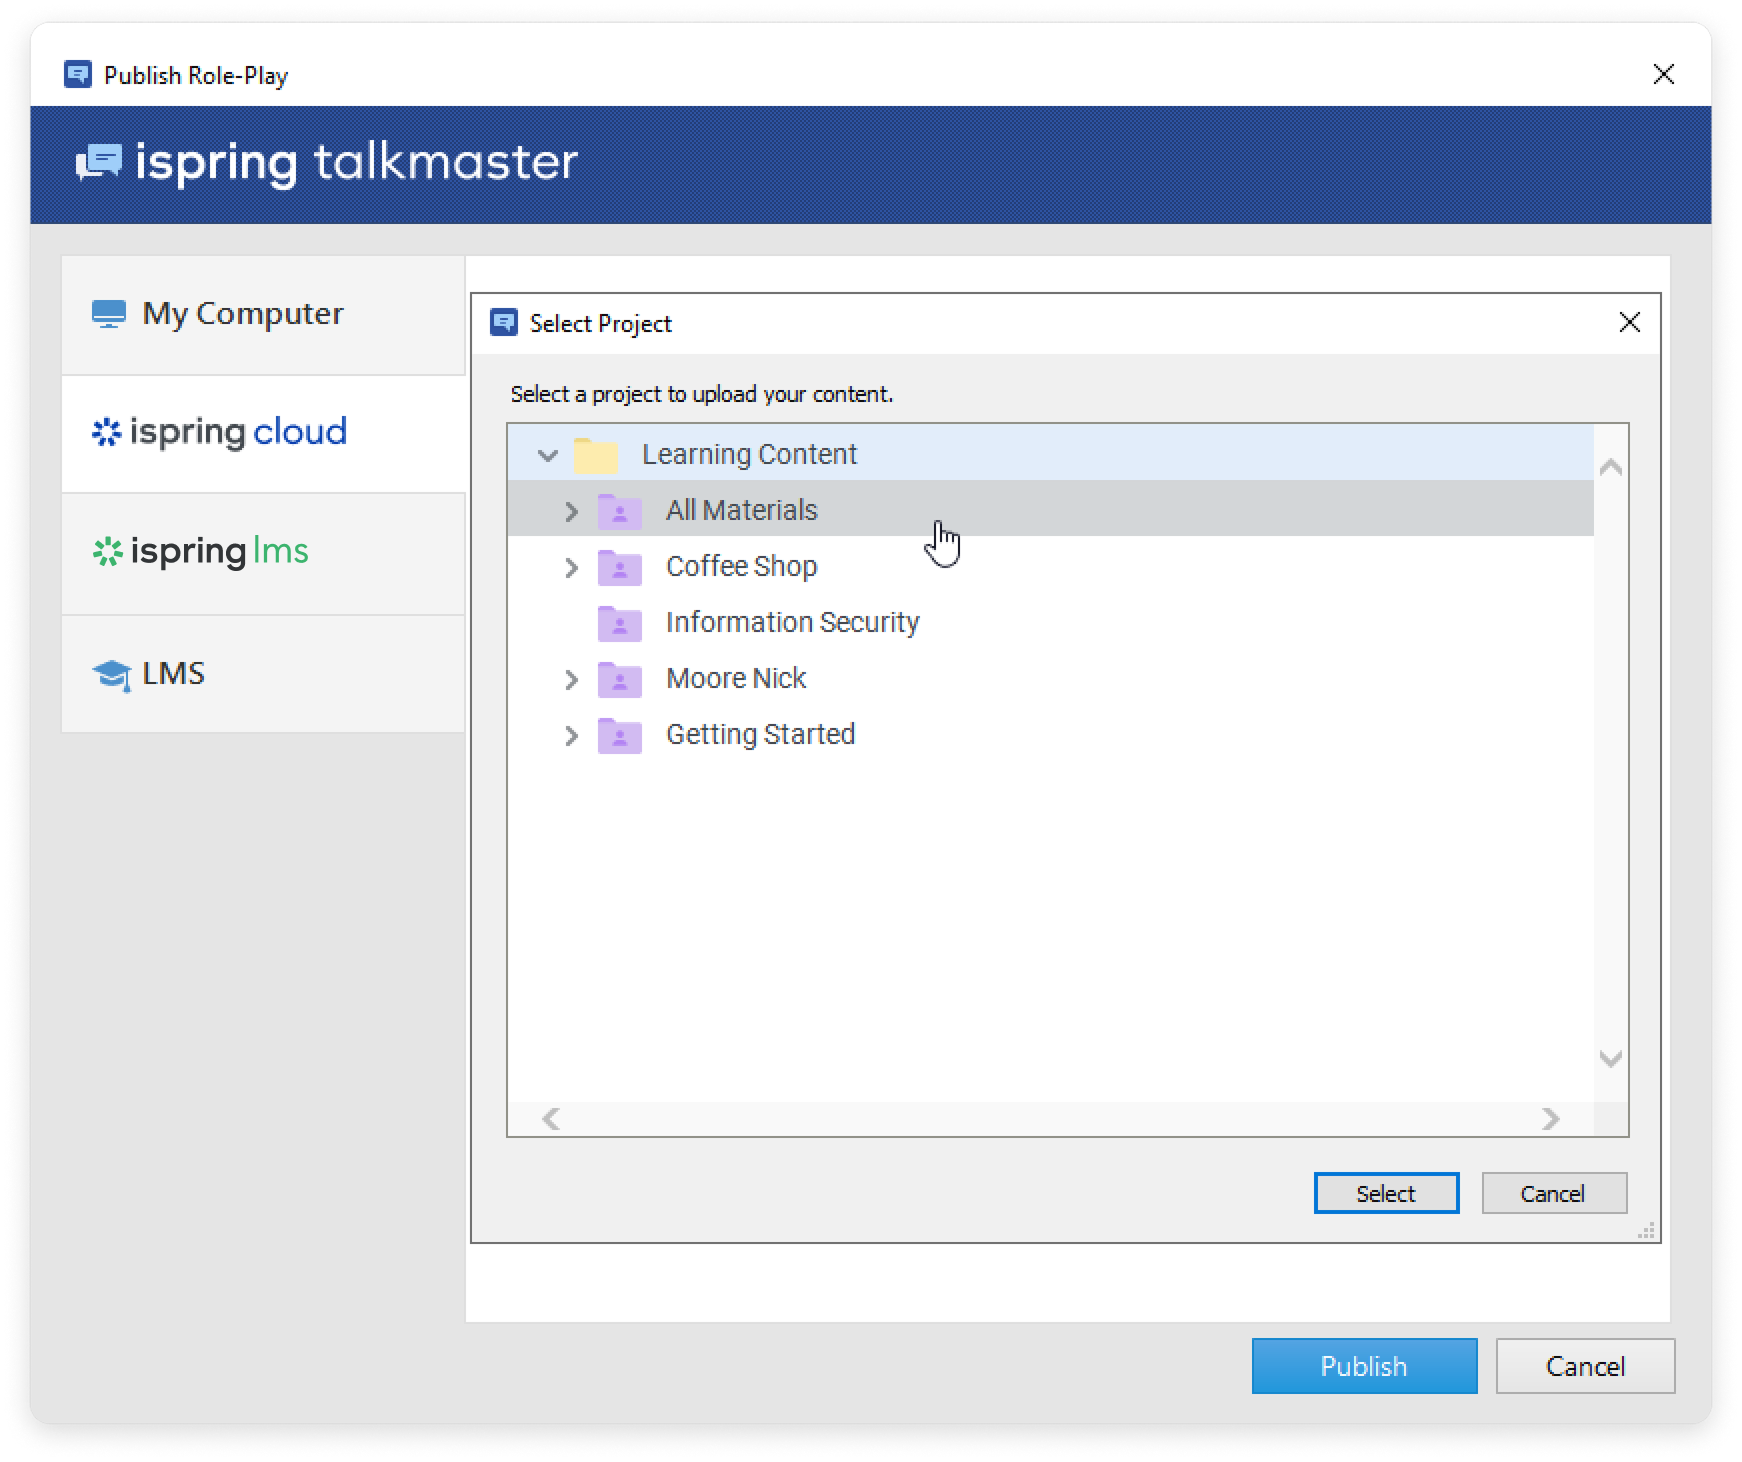This screenshot has width=1742, height=1462.
Task: Click the Moore Nick folder icon
Action: [620, 679]
